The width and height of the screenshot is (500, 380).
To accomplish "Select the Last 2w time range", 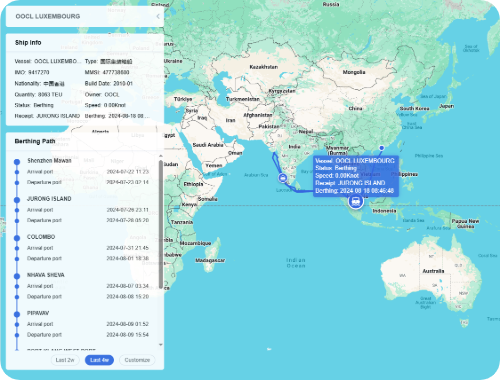I will click(65, 360).
